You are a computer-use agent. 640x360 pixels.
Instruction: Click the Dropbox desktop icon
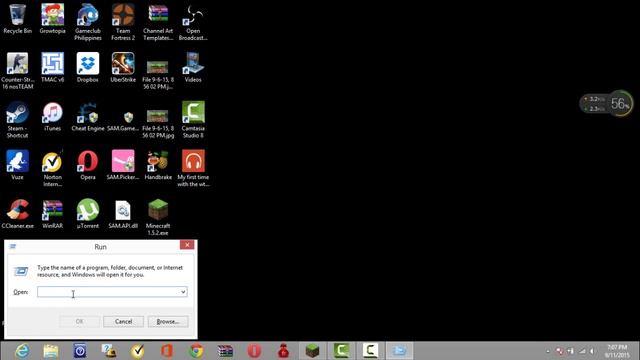(x=88, y=68)
